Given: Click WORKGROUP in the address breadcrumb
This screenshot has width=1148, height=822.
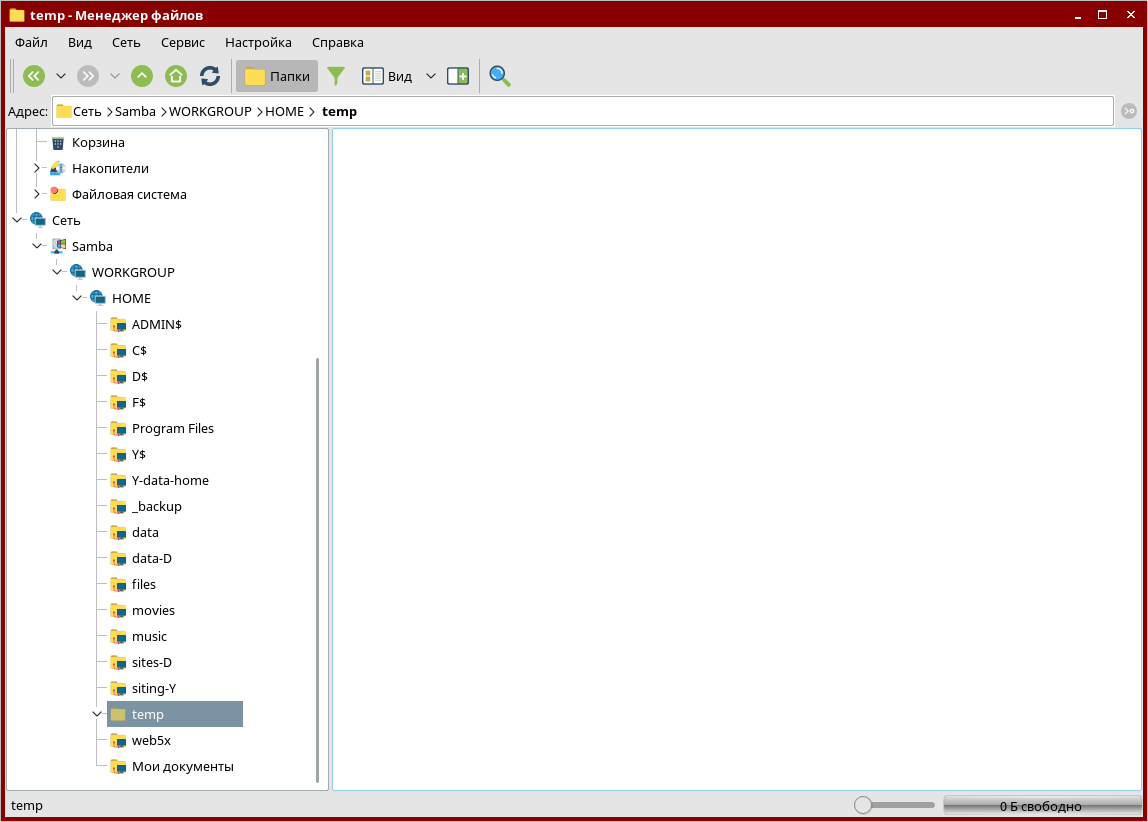Looking at the screenshot, I should tap(210, 112).
